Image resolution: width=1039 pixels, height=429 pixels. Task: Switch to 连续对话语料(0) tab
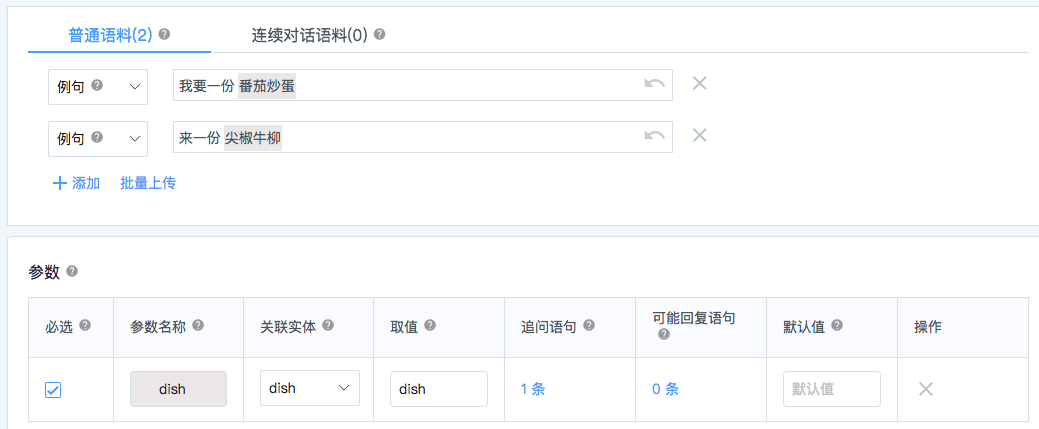(309, 34)
